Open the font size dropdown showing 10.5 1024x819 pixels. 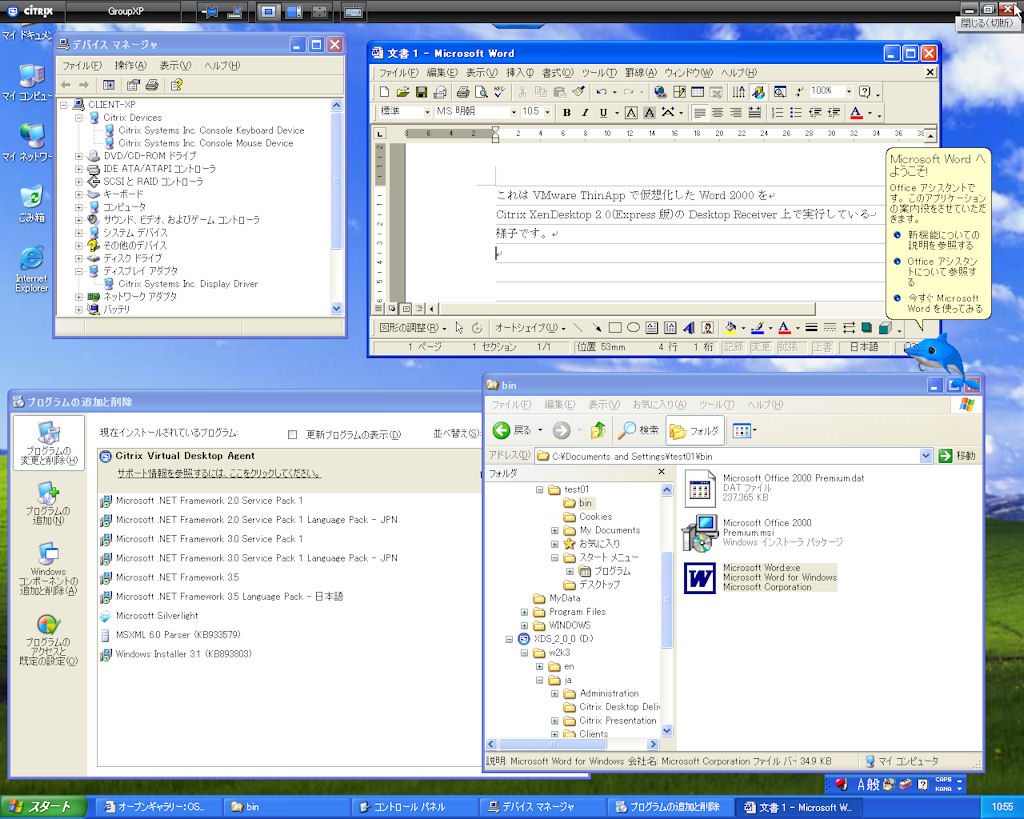click(547, 112)
